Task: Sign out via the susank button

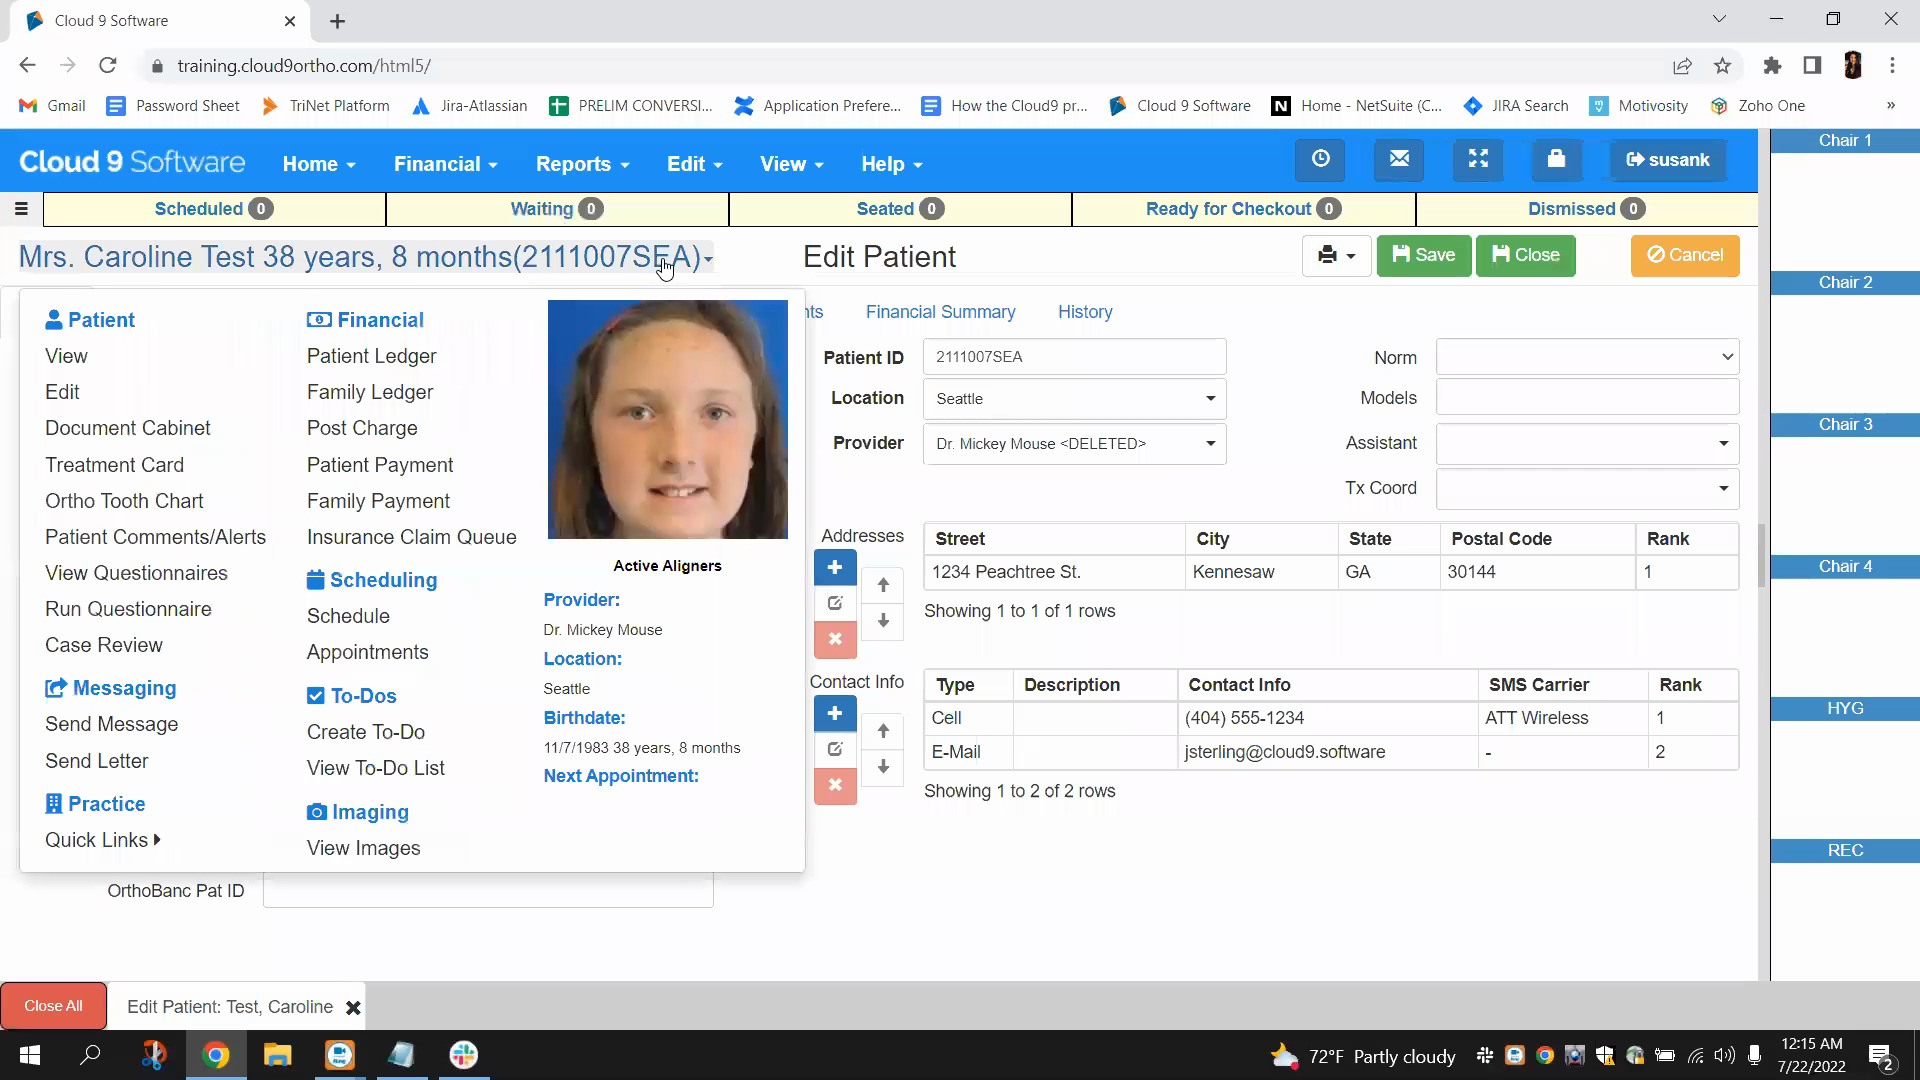Action: pyautogui.click(x=1666, y=160)
